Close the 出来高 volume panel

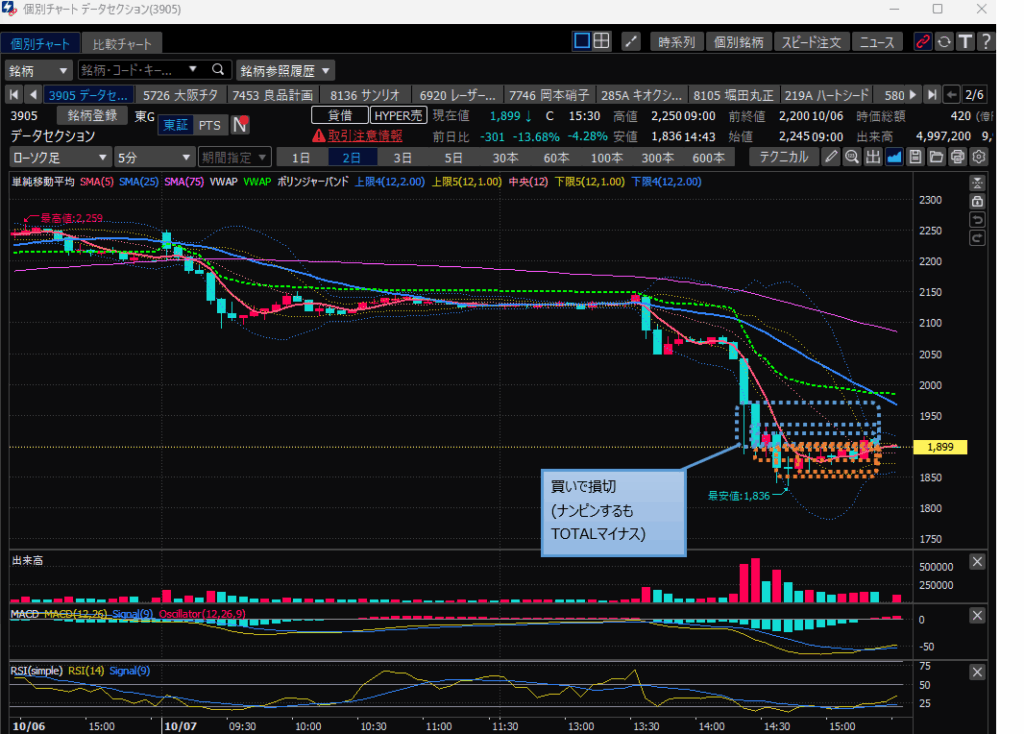click(977, 561)
